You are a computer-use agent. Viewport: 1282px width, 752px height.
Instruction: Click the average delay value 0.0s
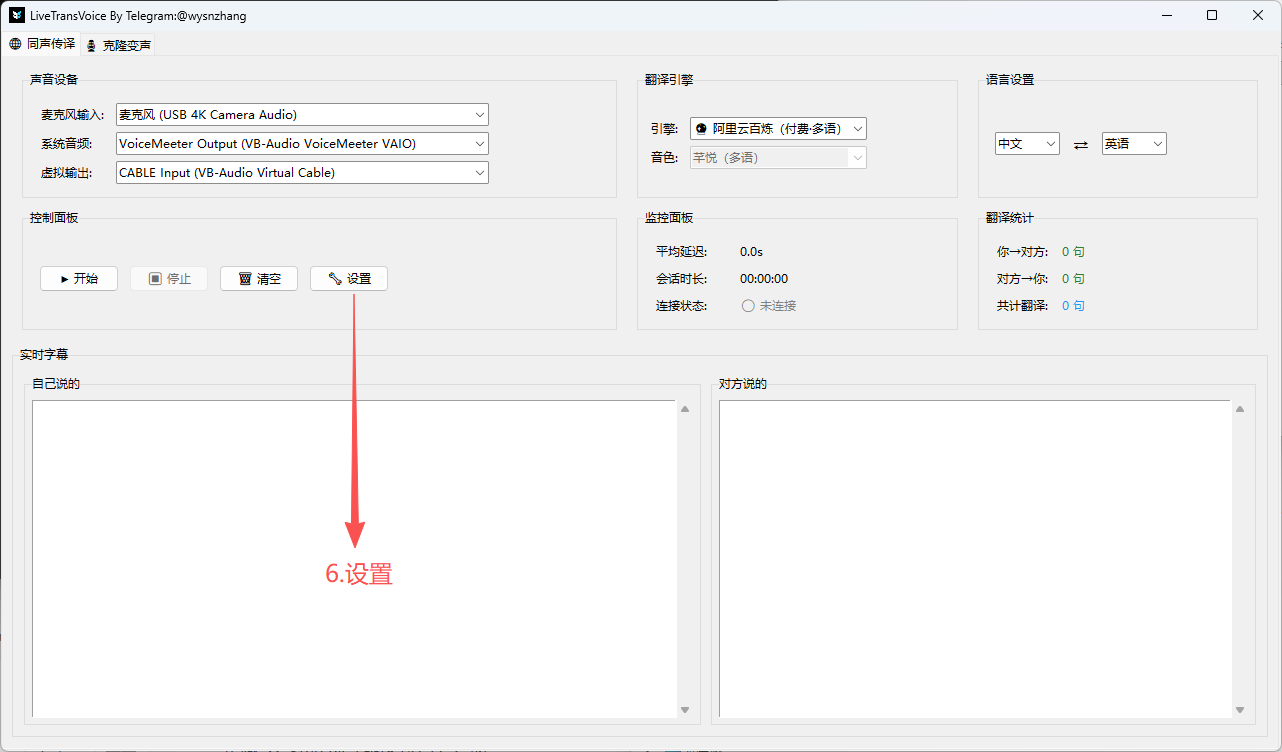pos(751,252)
